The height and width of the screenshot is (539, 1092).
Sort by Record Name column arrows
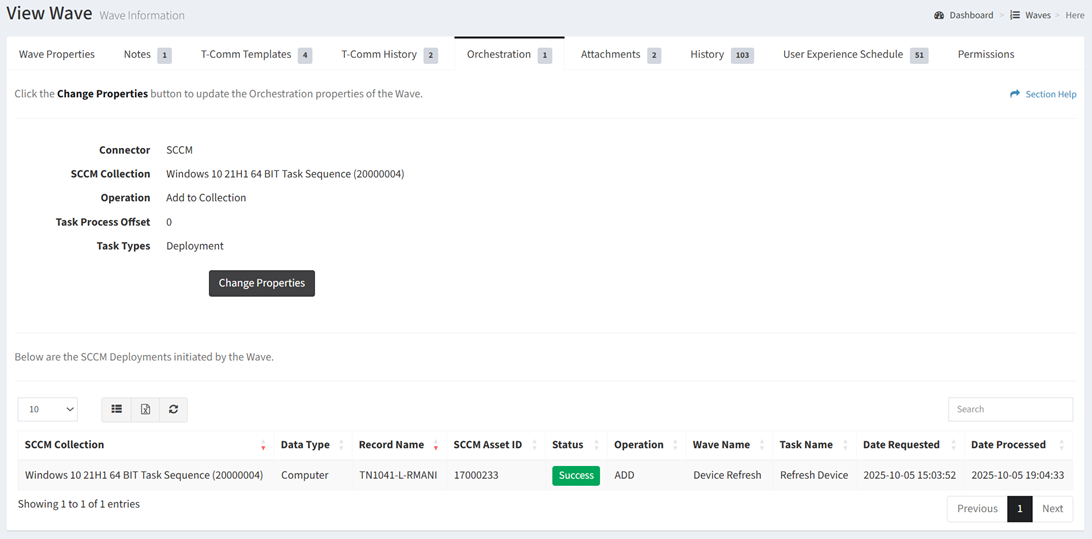(435, 445)
